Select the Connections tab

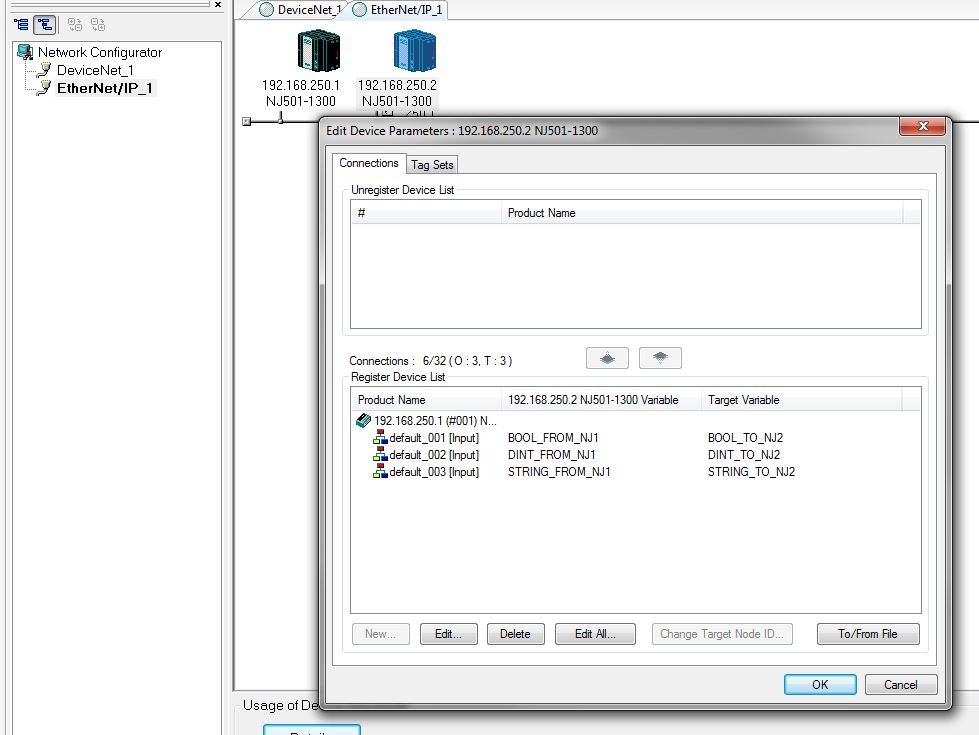coord(368,163)
